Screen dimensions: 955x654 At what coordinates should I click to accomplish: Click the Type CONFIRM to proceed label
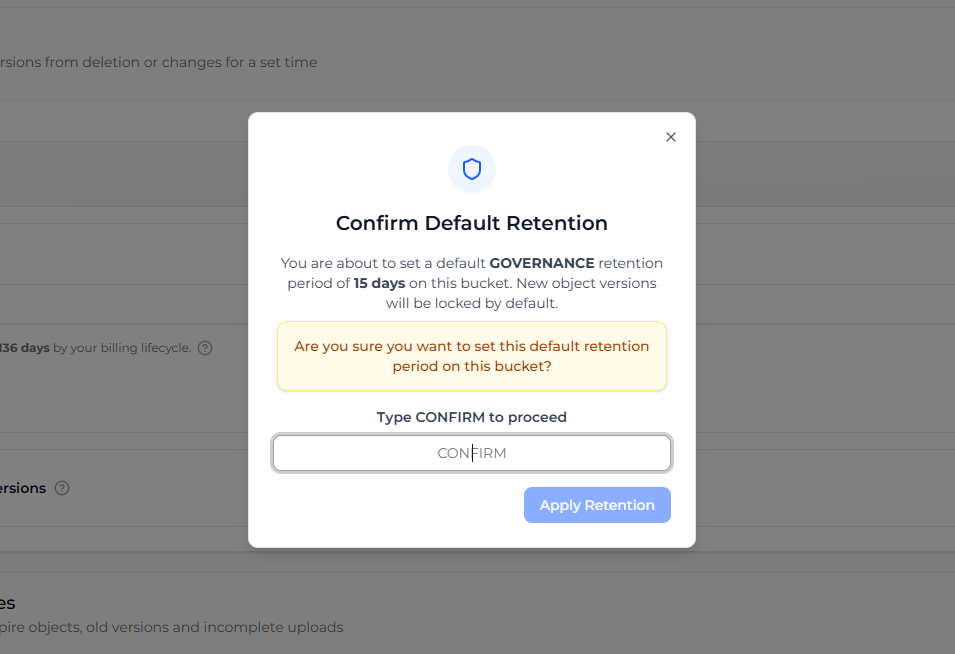pos(471,417)
